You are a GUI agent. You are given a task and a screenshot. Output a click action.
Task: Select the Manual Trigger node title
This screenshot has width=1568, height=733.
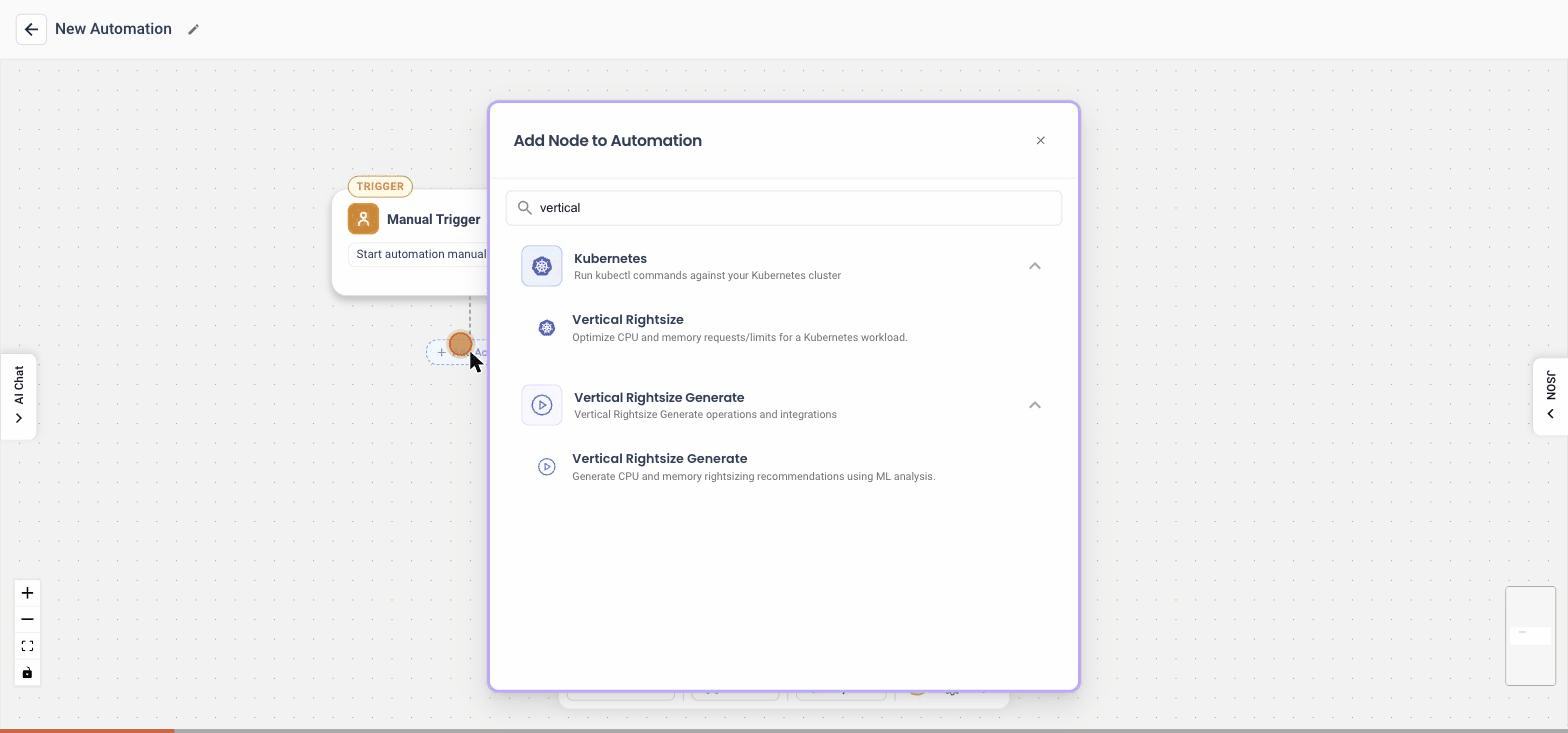tap(433, 219)
